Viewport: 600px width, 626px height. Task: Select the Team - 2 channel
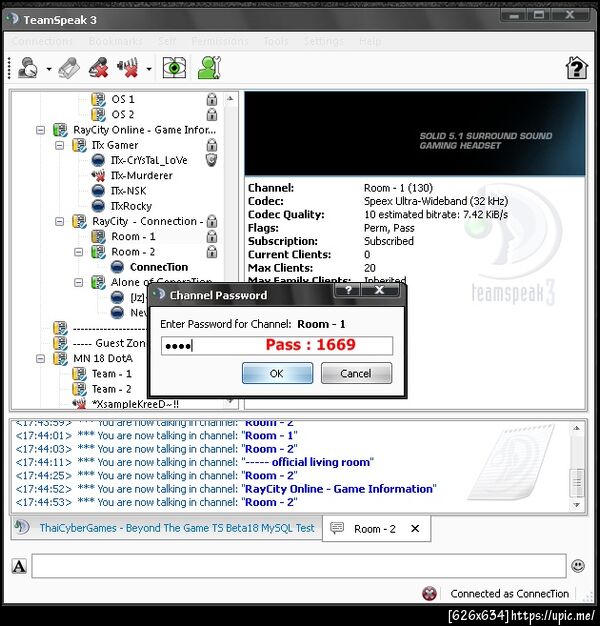click(x=112, y=389)
